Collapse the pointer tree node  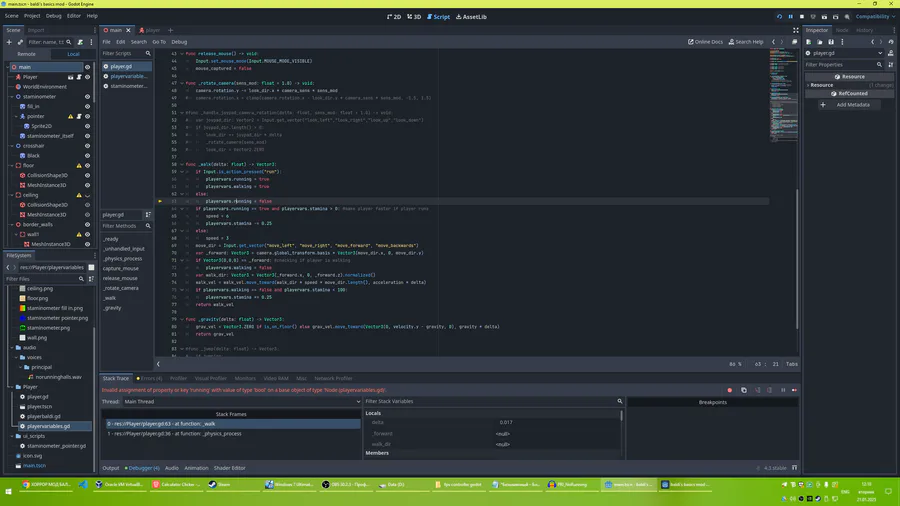coord(16,116)
